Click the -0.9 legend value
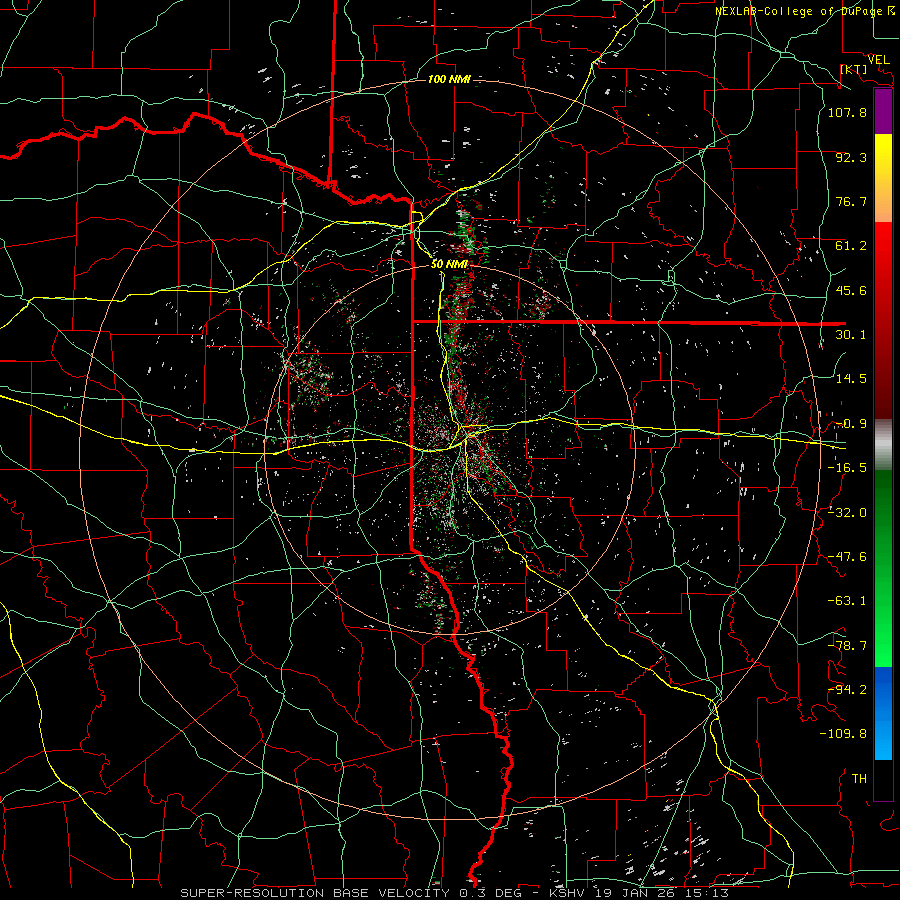Viewport: 900px width, 900px height. click(851, 424)
